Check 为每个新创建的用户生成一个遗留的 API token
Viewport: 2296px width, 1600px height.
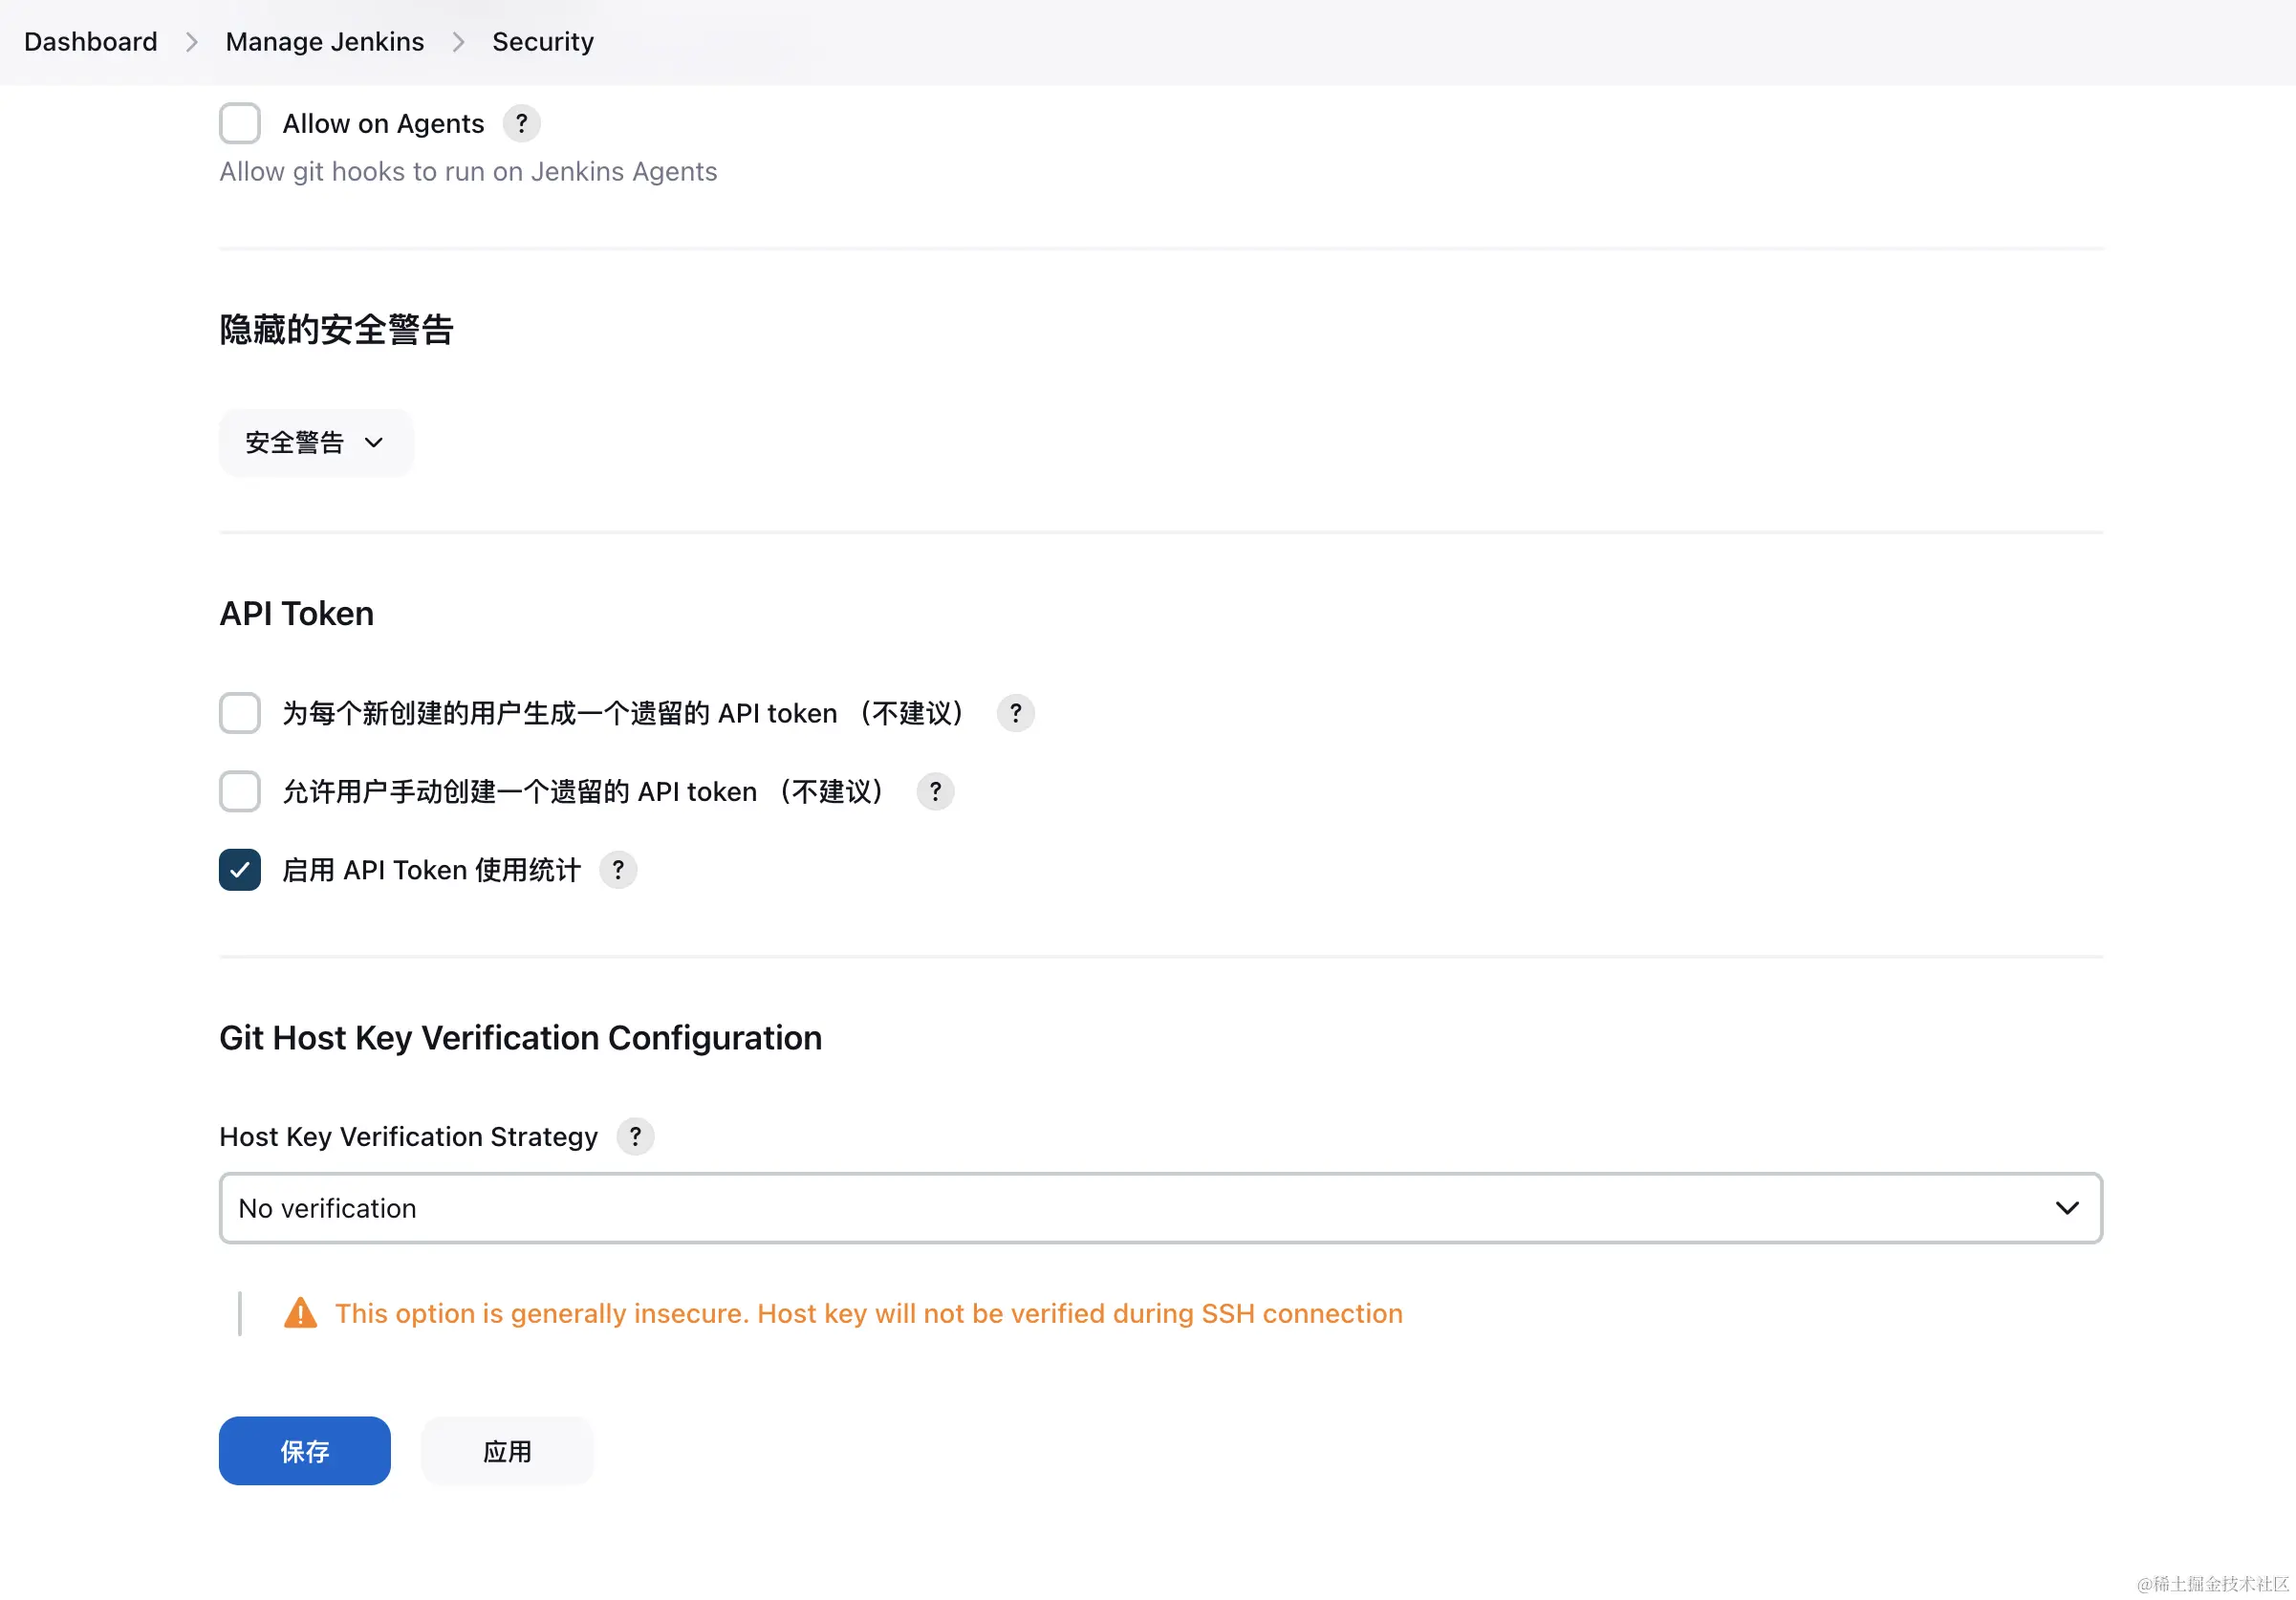click(239, 713)
